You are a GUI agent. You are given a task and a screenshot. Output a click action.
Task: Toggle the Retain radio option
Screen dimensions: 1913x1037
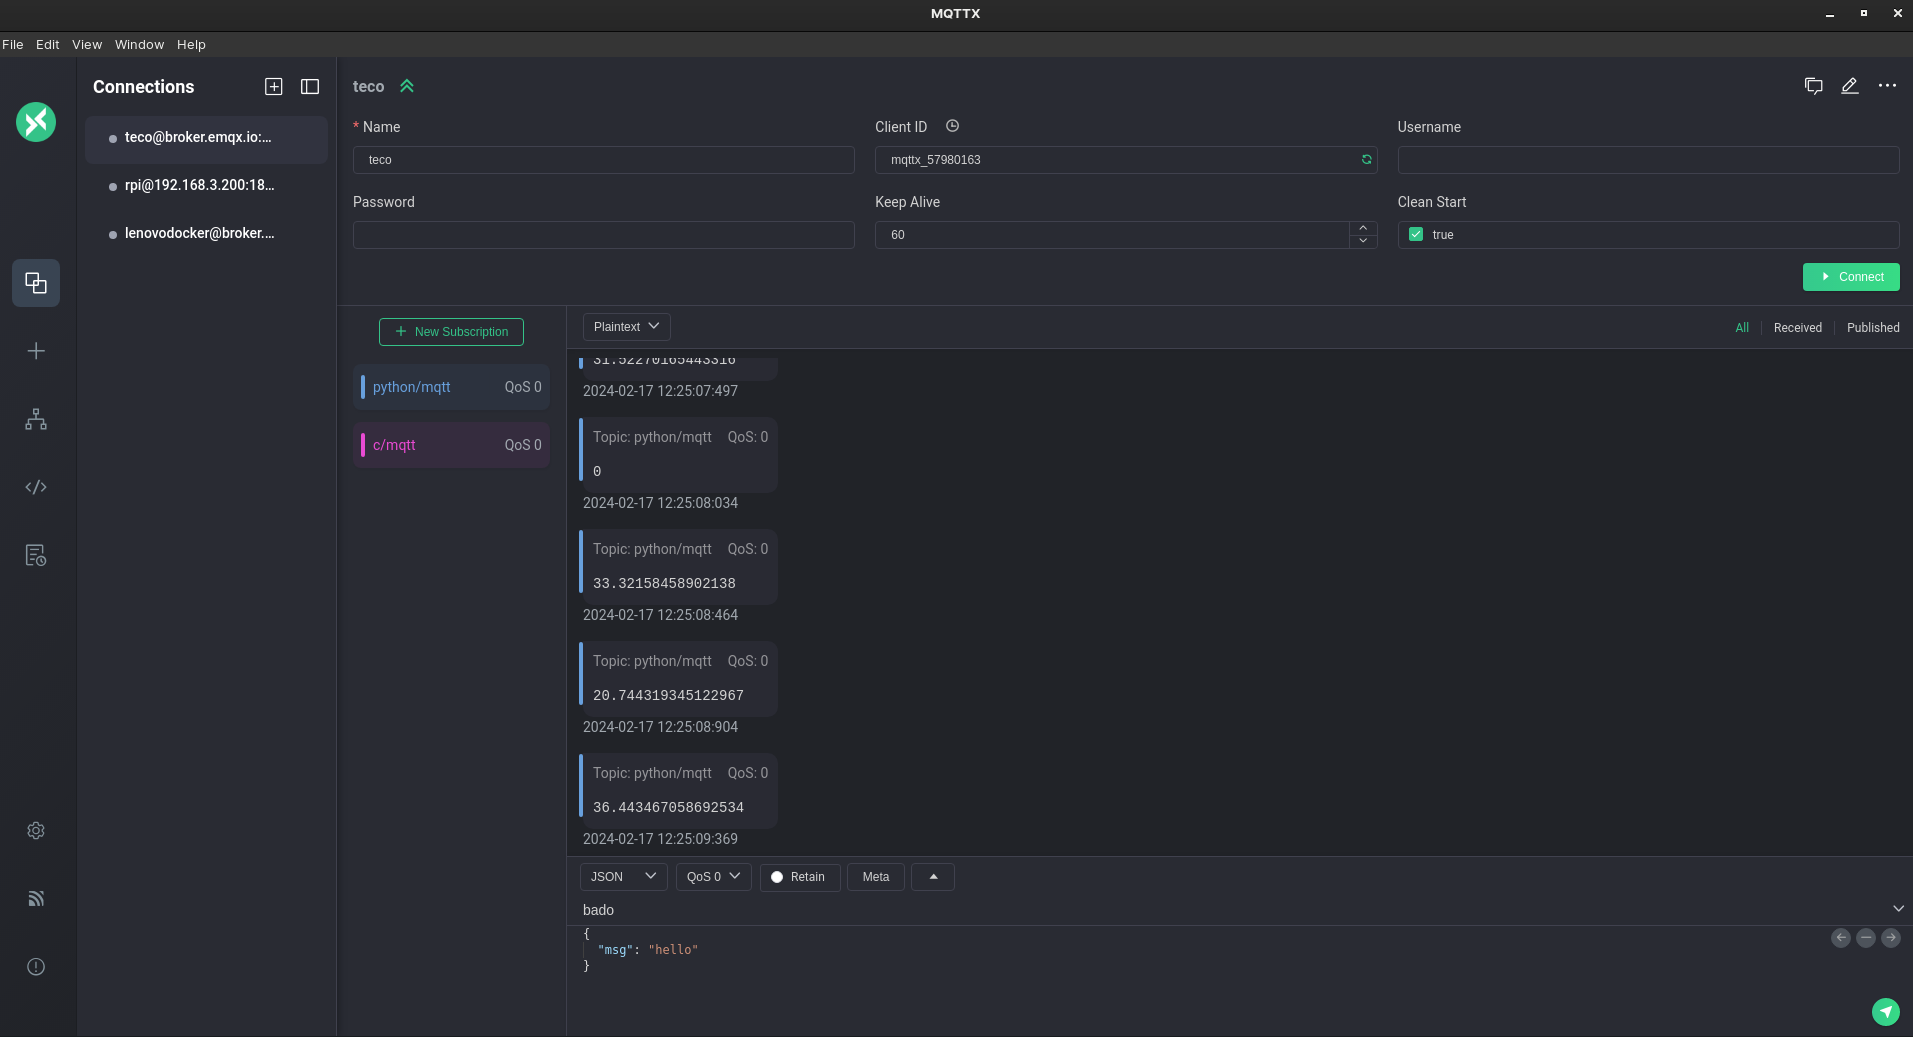click(x=777, y=877)
